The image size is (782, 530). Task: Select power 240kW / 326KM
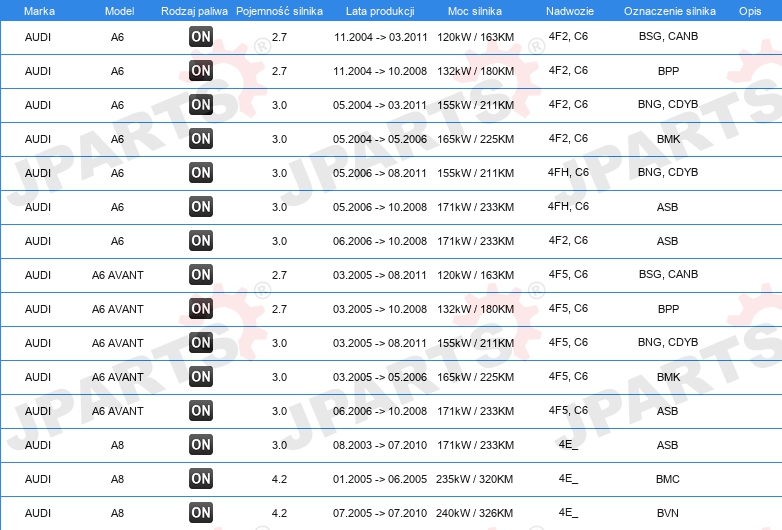(x=474, y=513)
